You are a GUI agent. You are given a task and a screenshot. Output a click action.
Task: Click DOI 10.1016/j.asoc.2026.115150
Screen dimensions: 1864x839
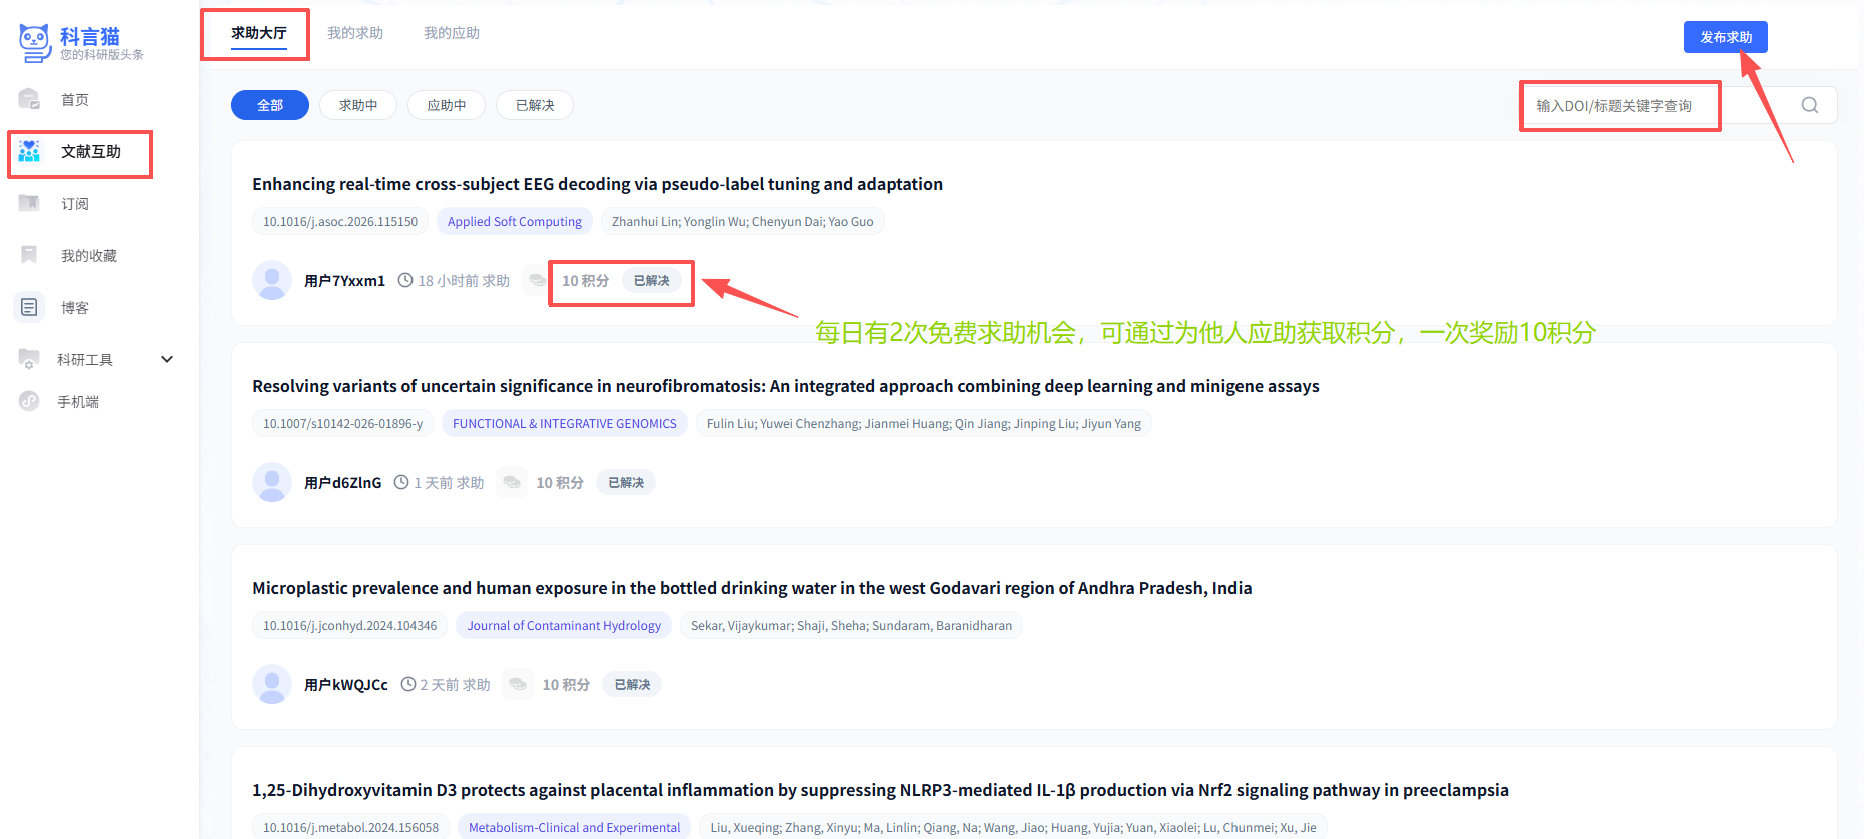[x=340, y=221]
